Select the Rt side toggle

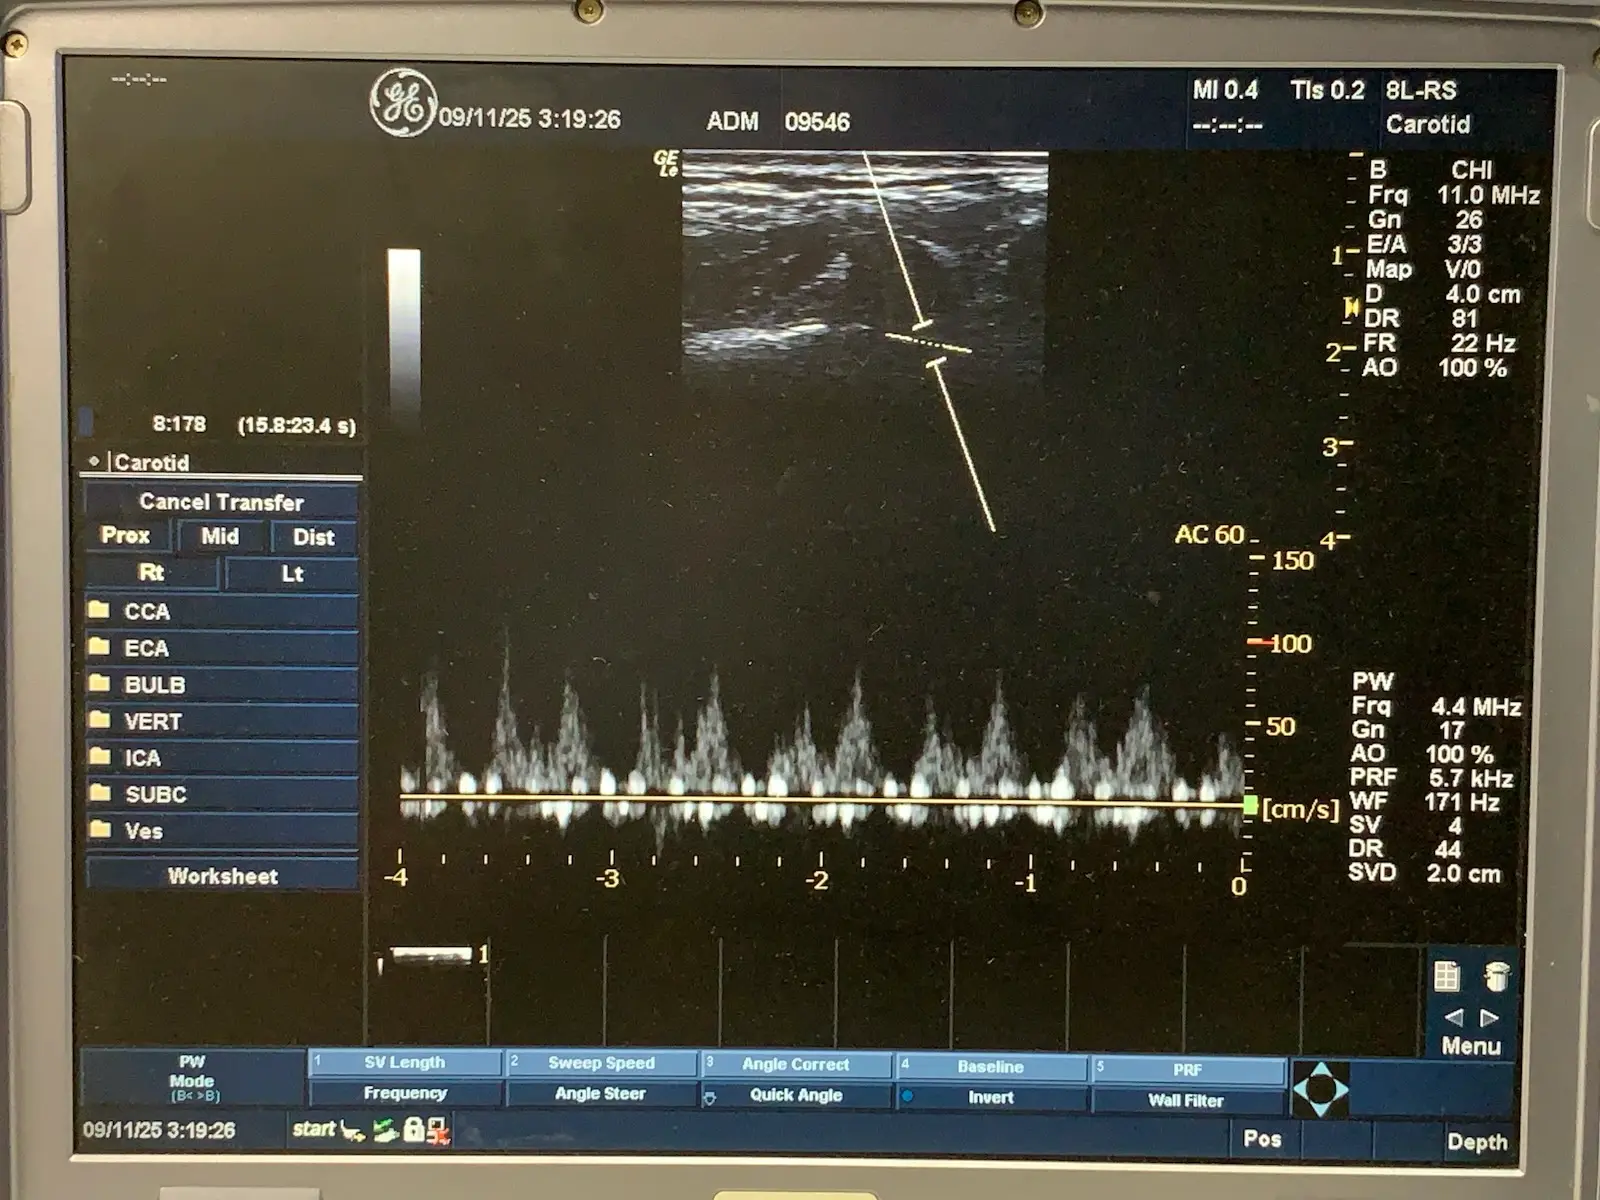[151, 573]
